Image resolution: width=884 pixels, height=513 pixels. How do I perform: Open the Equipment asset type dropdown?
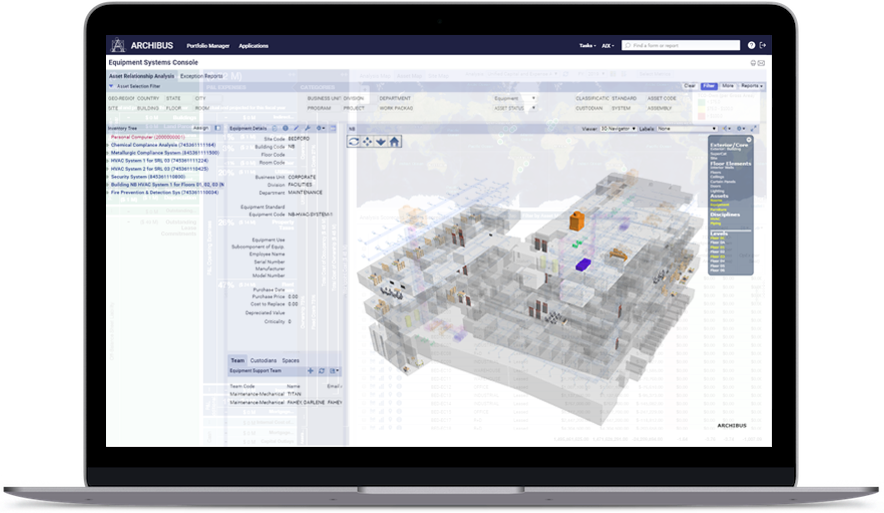click(x=515, y=98)
